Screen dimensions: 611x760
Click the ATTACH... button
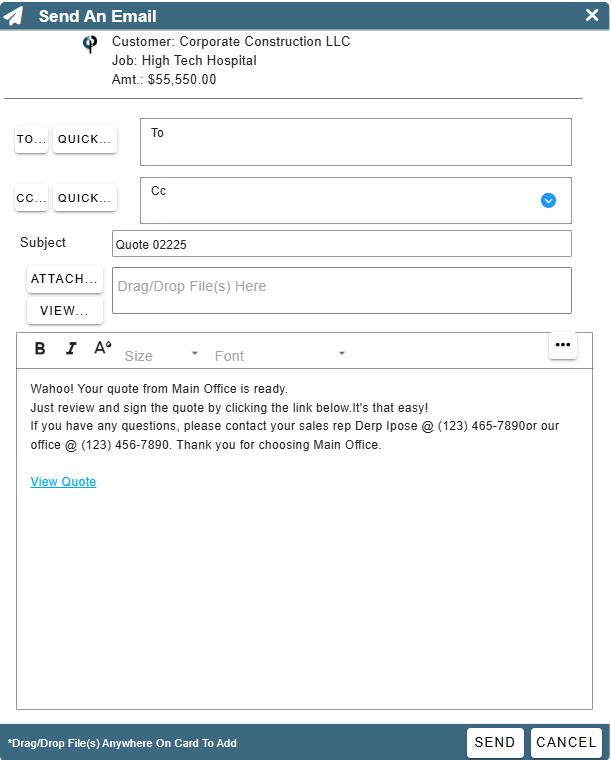click(65, 279)
